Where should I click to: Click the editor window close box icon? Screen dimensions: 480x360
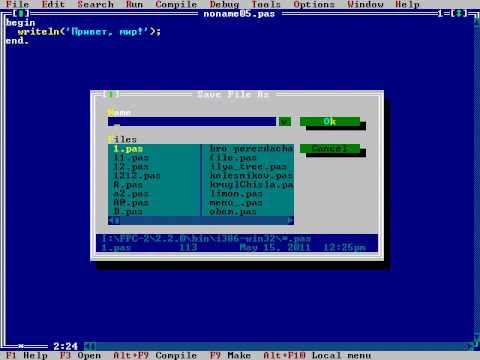pyautogui.click(x=21, y=14)
